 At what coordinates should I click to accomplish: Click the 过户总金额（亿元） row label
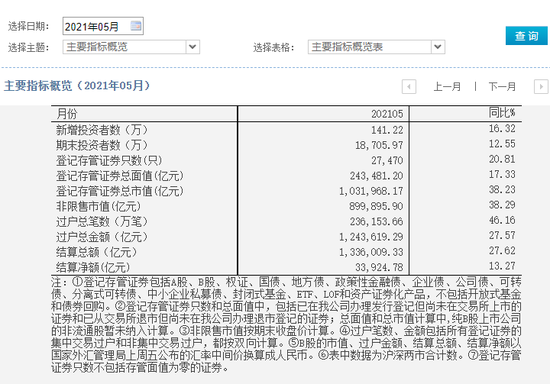(102, 237)
